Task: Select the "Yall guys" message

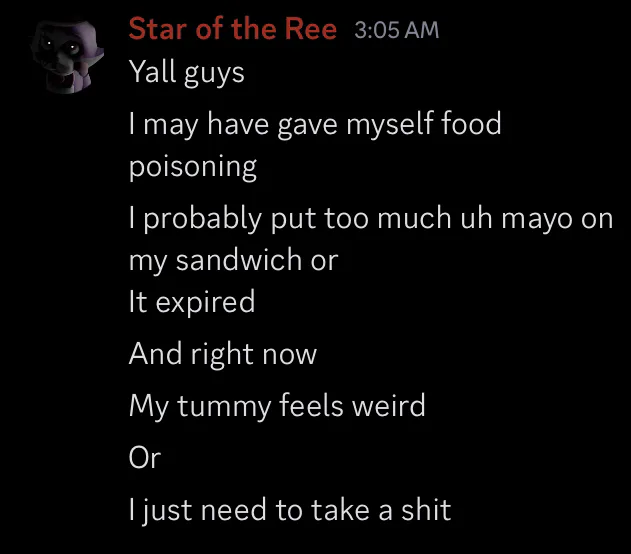Action: (187, 73)
